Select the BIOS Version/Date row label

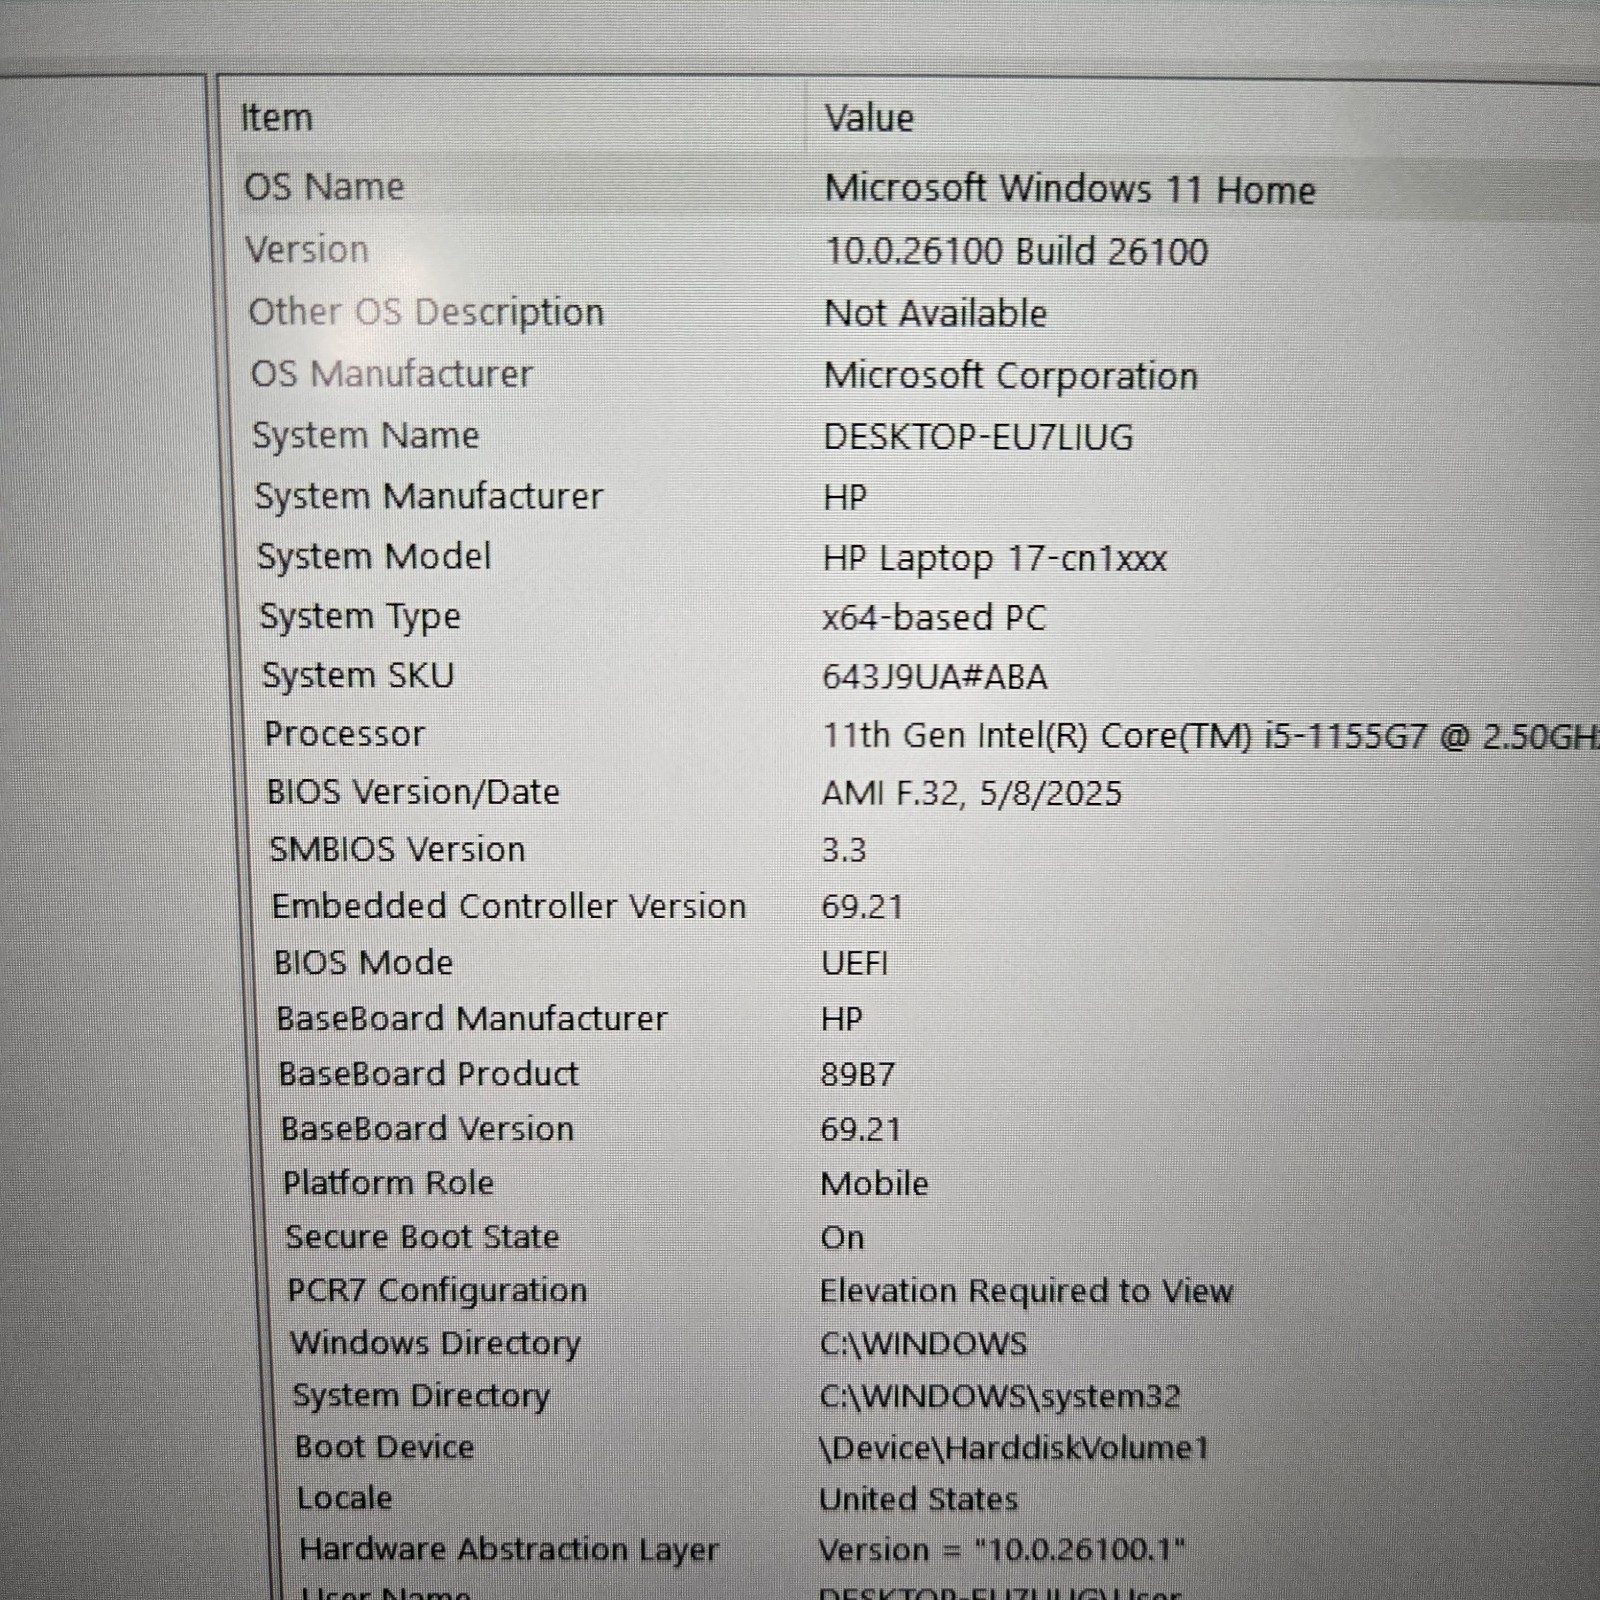pos(412,792)
